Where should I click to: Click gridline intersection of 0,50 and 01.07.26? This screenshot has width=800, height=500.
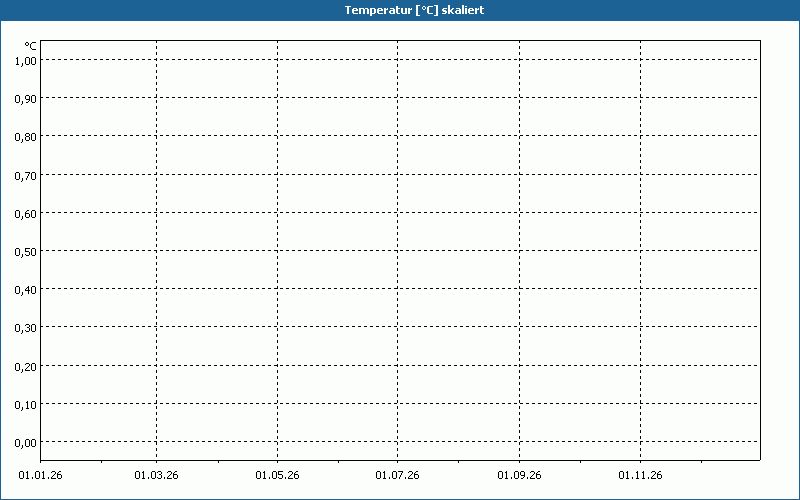tap(397, 250)
